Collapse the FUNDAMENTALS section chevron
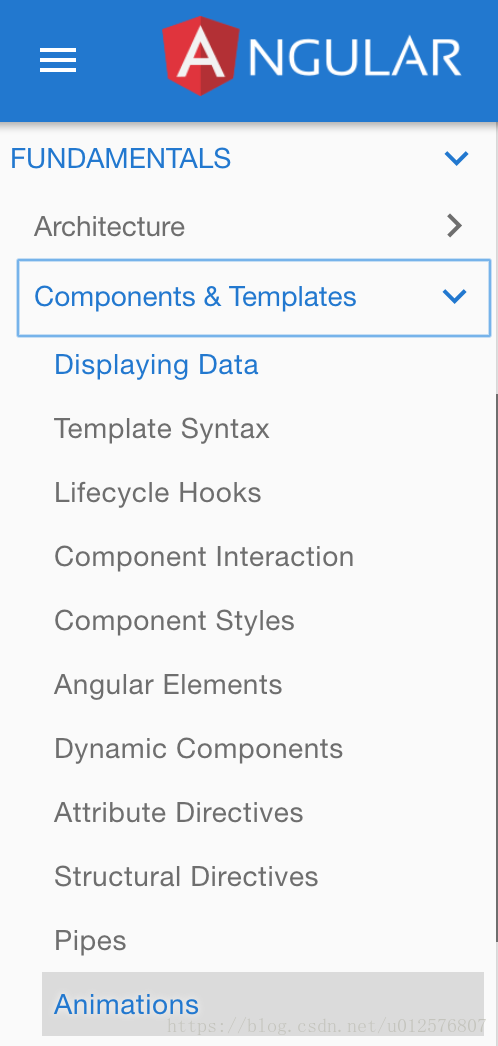The height and width of the screenshot is (1046, 498). 457,159
